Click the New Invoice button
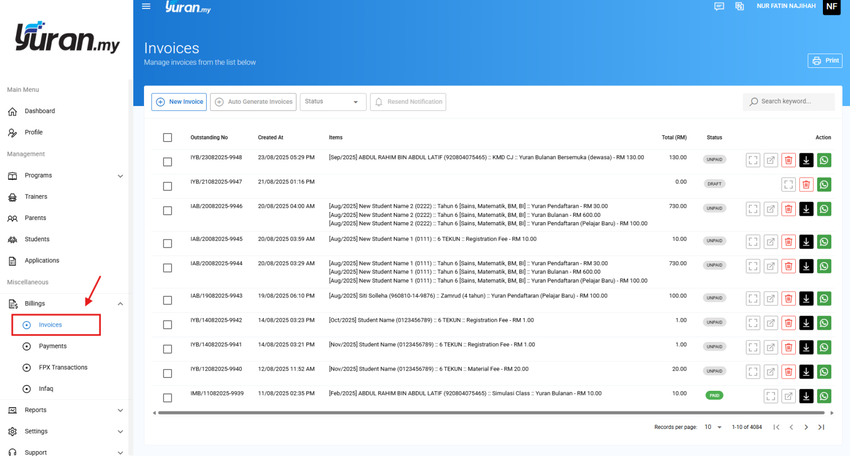 [x=179, y=101]
